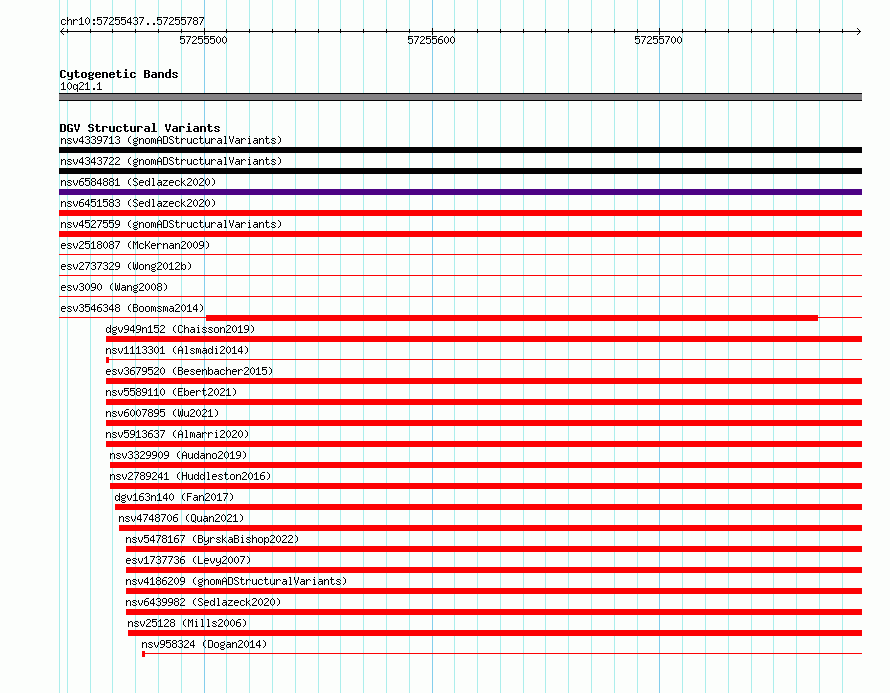Select the dgv949n152 Chaisson2019 label
890x693 pixels.
(x=180, y=329)
